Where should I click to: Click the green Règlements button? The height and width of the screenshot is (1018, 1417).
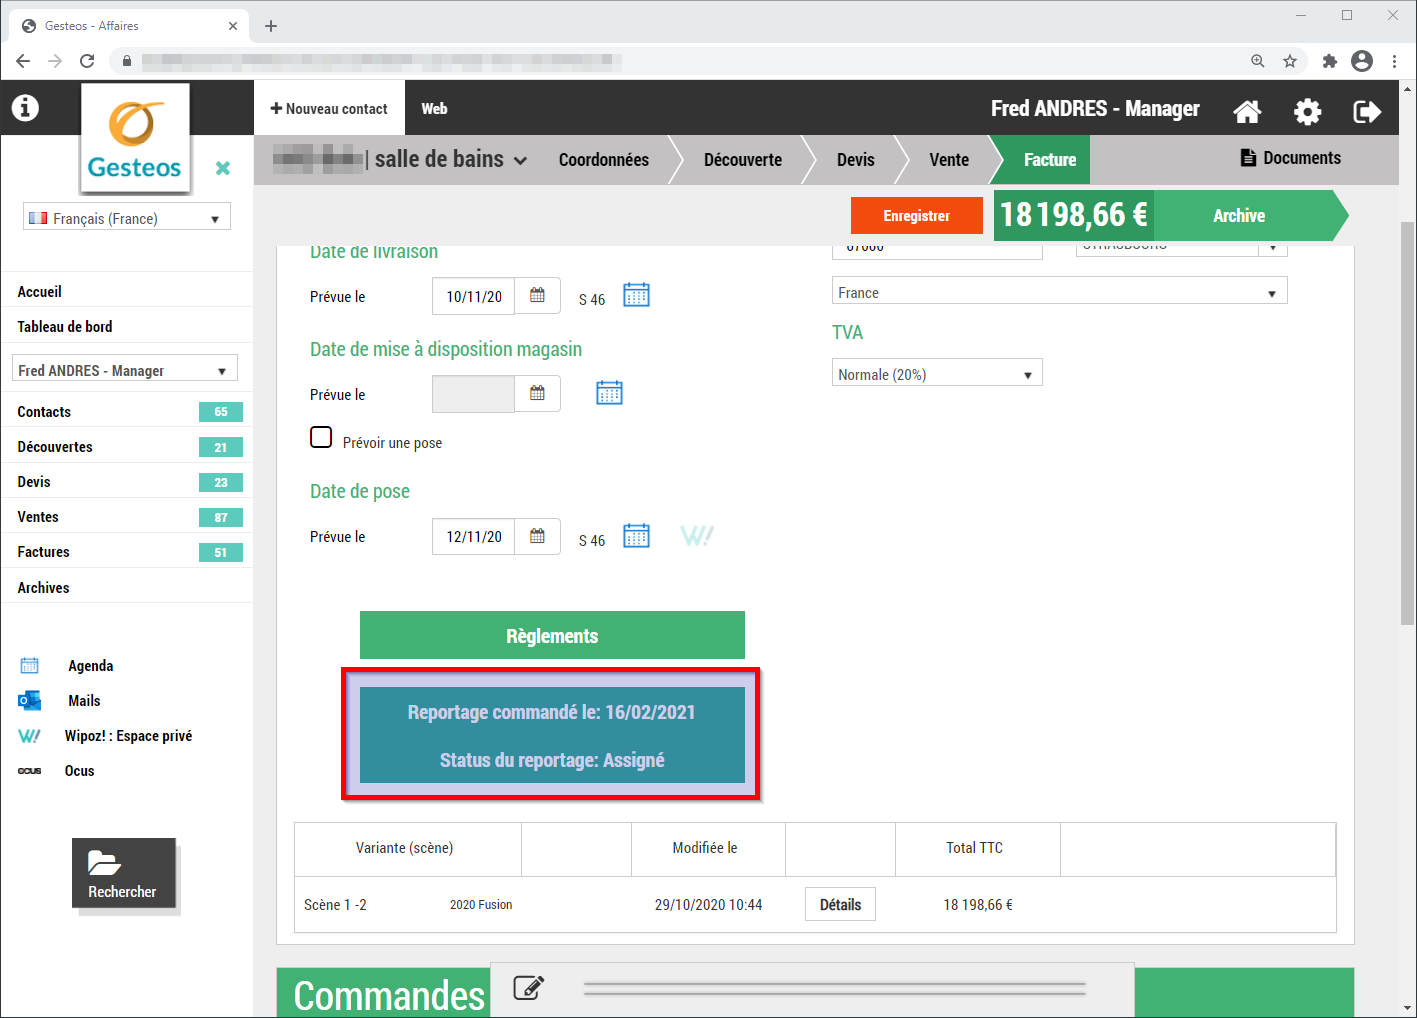[552, 636]
